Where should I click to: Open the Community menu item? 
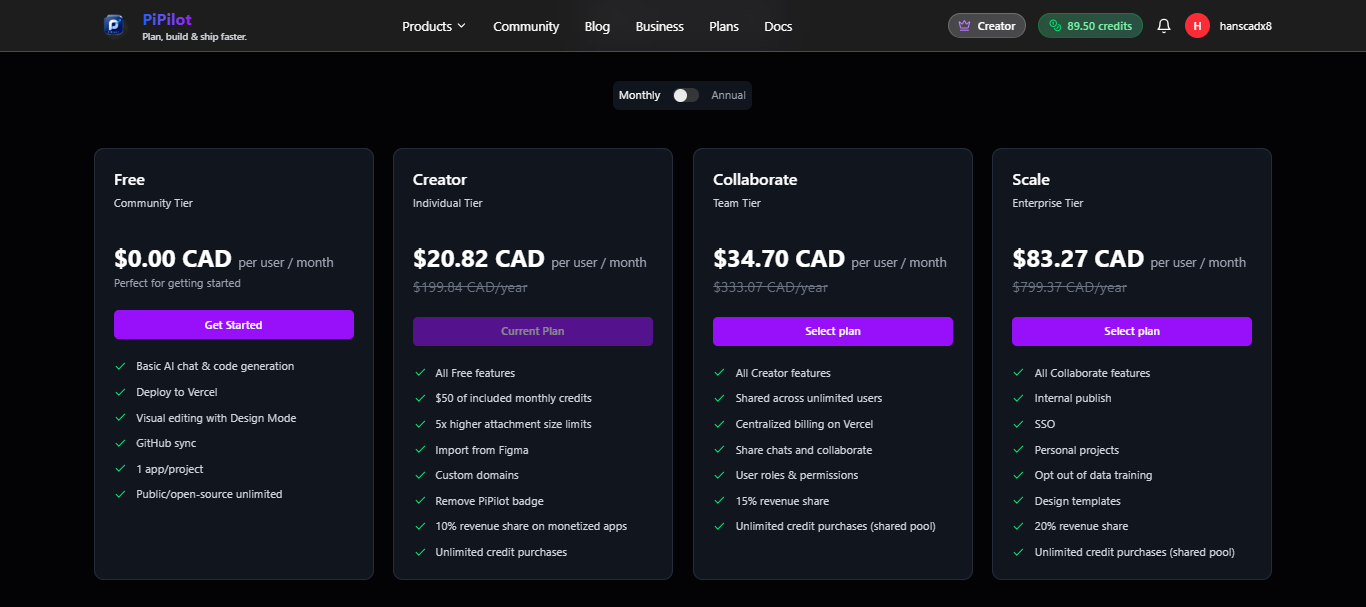(525, 26)
